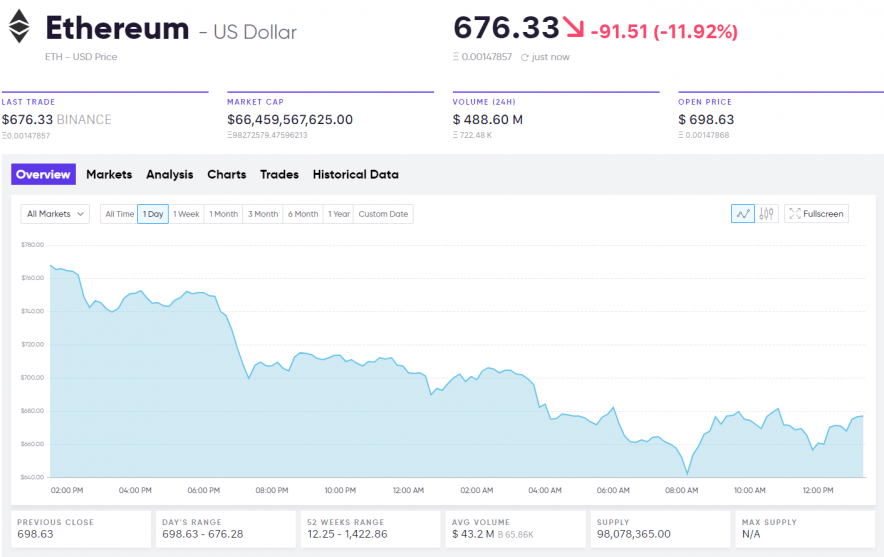Switch to the Markets tab
884x557 pixels.
tap(109, 175)
